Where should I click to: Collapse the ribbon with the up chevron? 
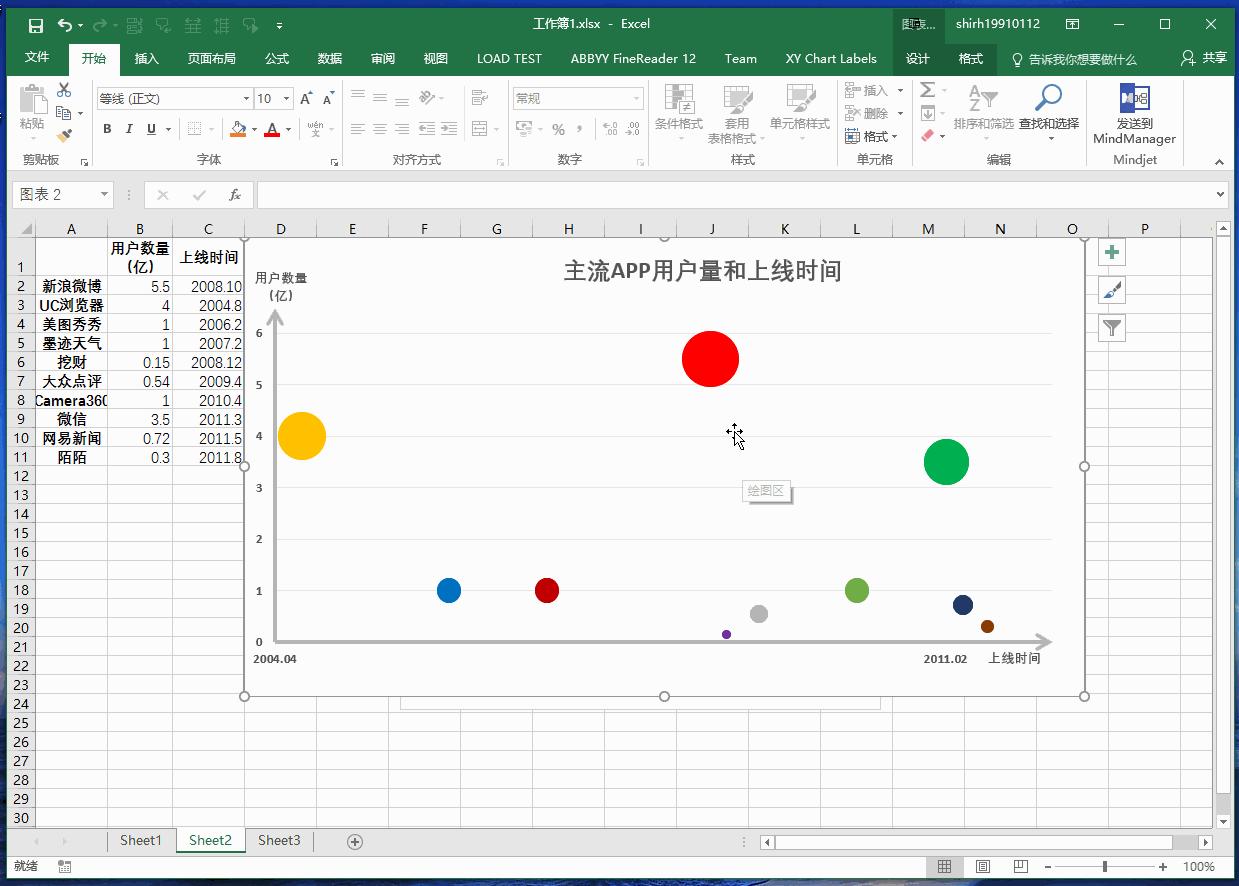1219,161
